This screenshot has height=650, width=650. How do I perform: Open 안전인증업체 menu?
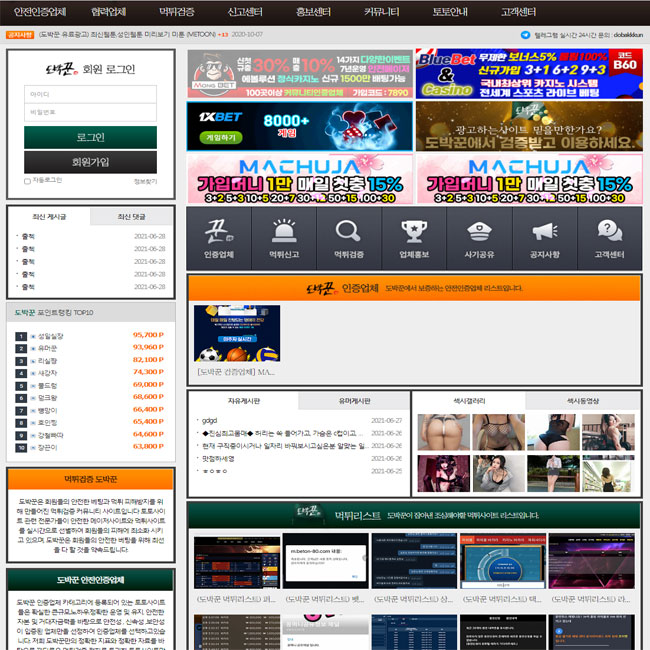coord(40,12)
